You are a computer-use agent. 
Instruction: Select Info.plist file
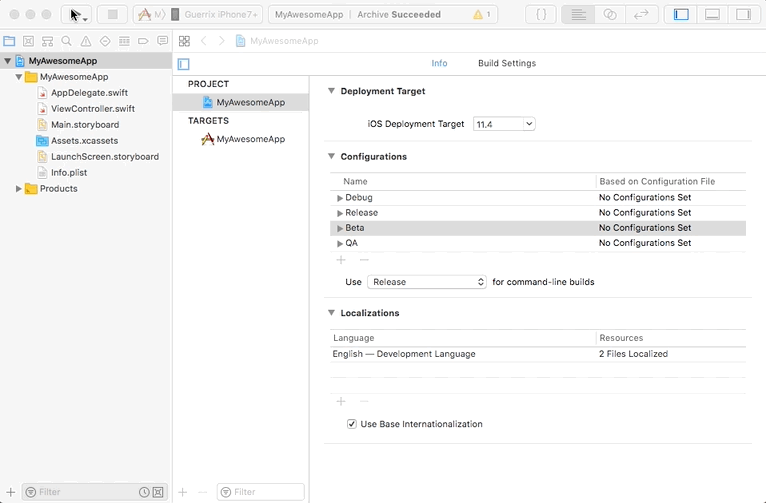click(x=69, y=172)
